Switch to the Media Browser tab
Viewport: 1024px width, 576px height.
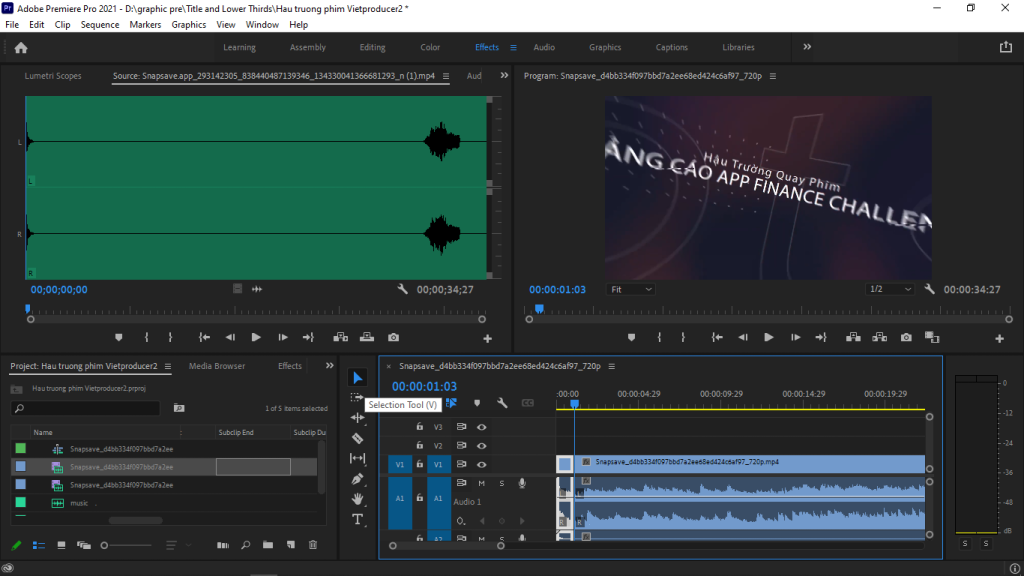217,366
